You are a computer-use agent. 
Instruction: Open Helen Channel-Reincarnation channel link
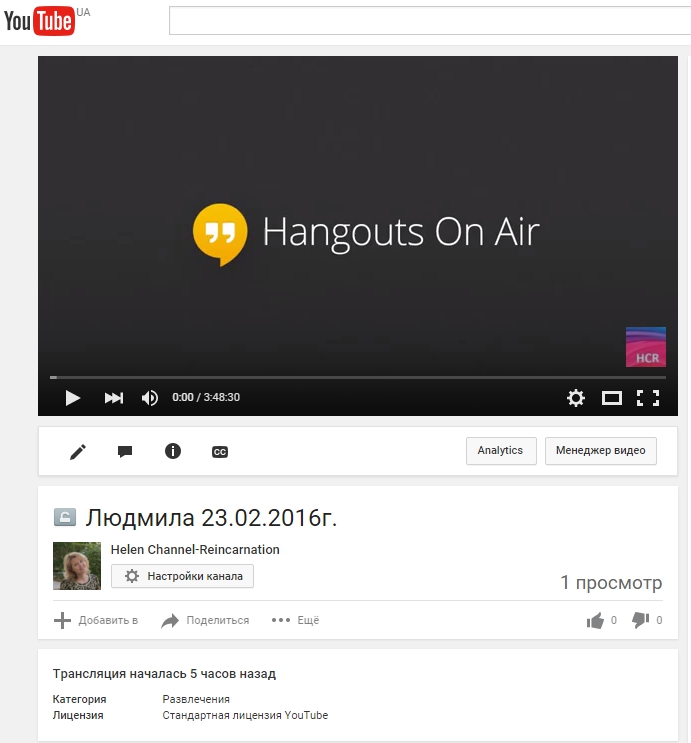pyautogui.click(x=195, y=549)
